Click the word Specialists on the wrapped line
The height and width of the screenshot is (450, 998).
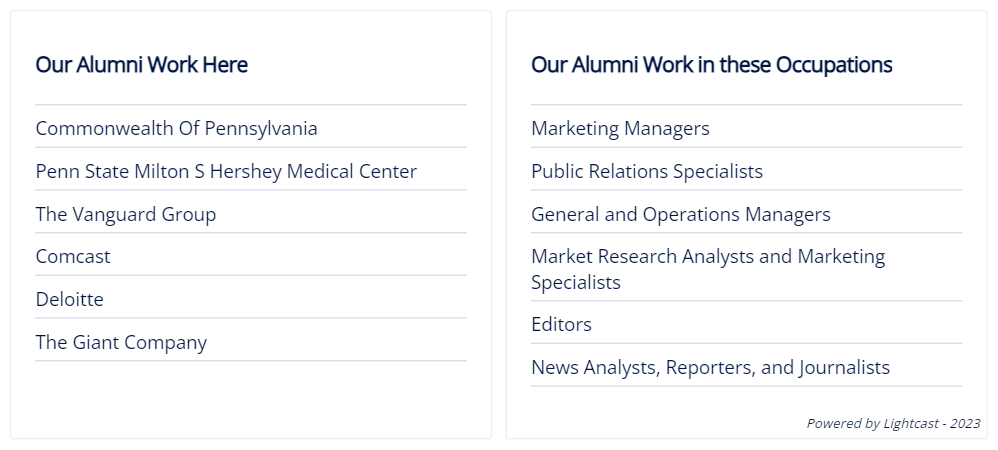[576, 282]
